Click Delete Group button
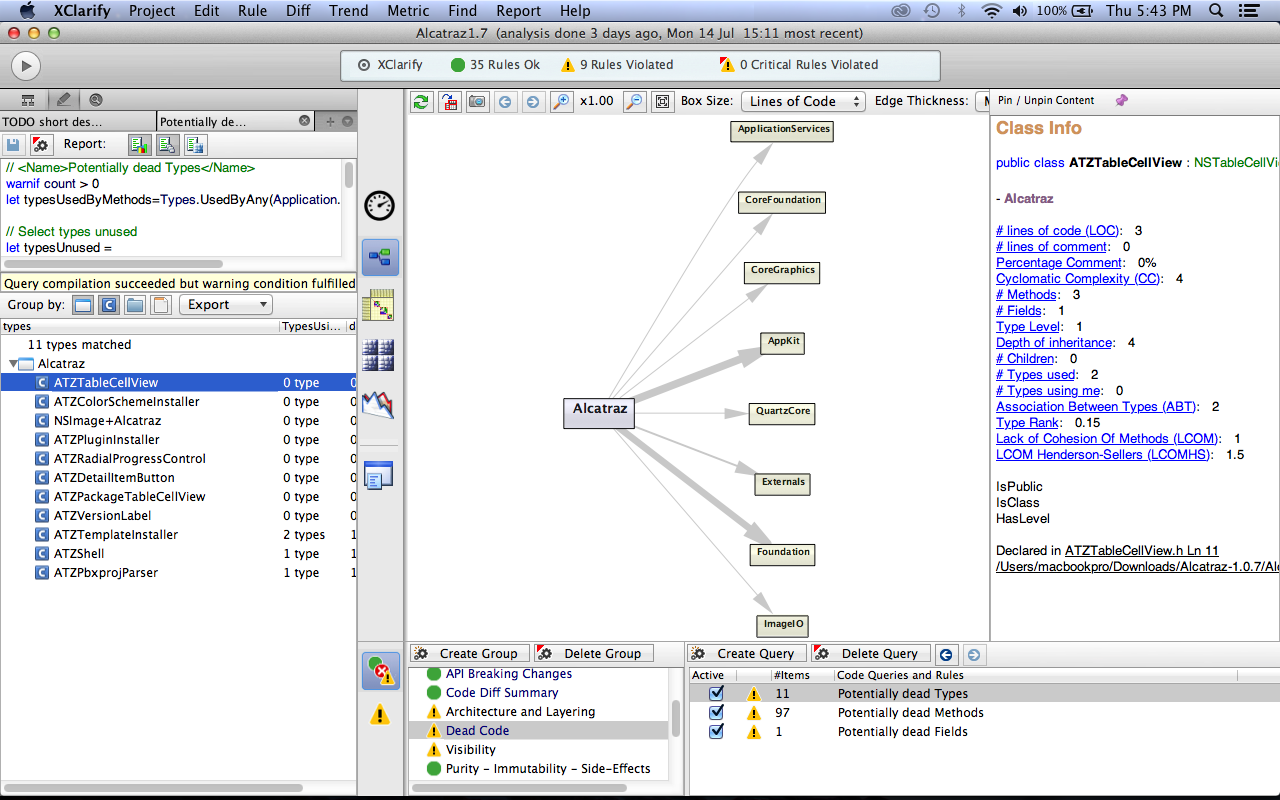 point(592,654)
